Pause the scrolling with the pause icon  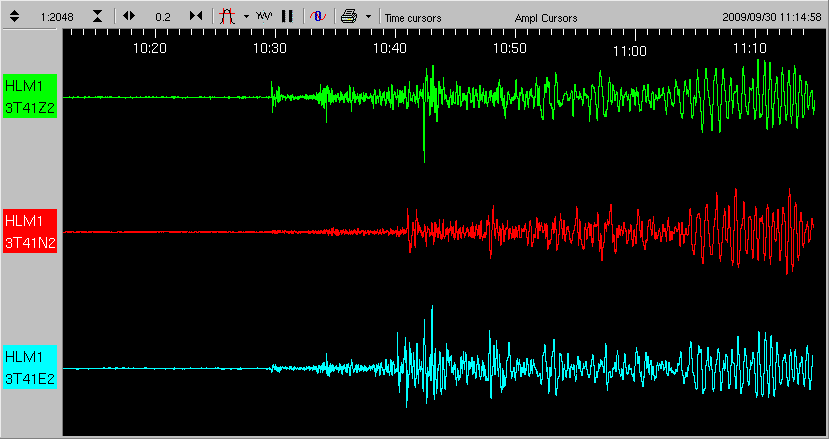point(287,17)
